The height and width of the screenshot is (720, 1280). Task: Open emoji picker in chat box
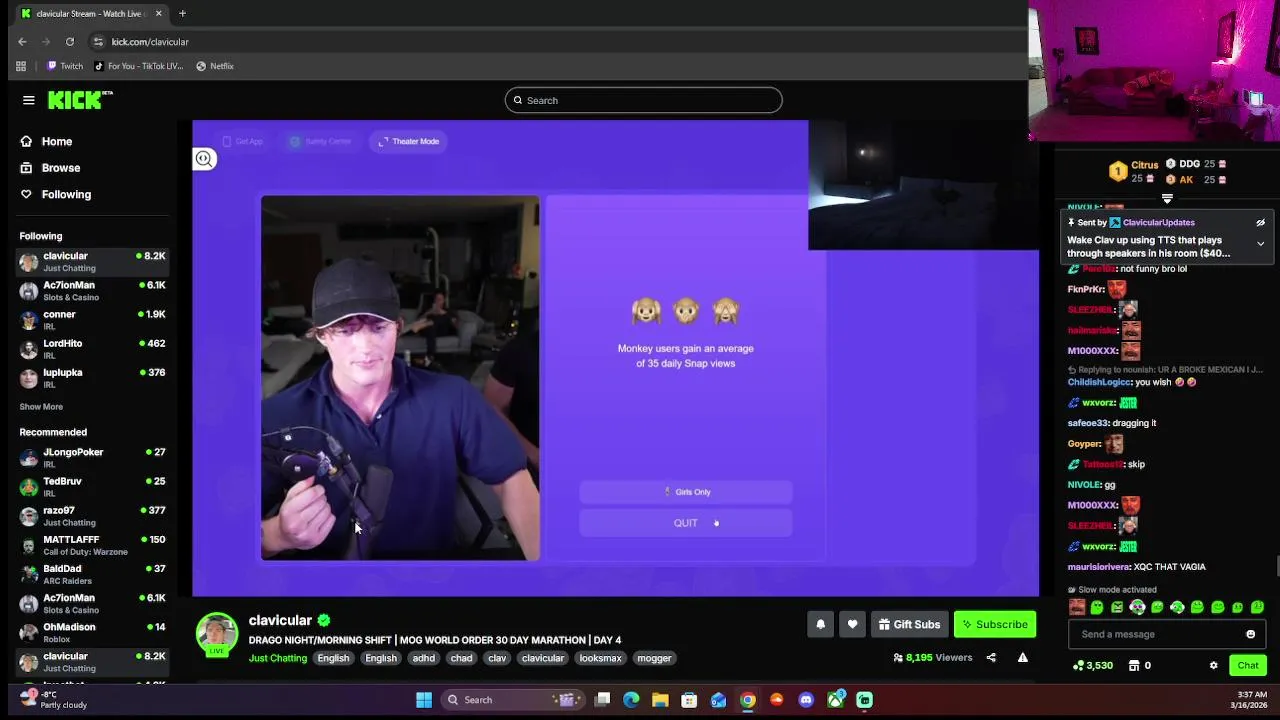(x=1250, y=634)
